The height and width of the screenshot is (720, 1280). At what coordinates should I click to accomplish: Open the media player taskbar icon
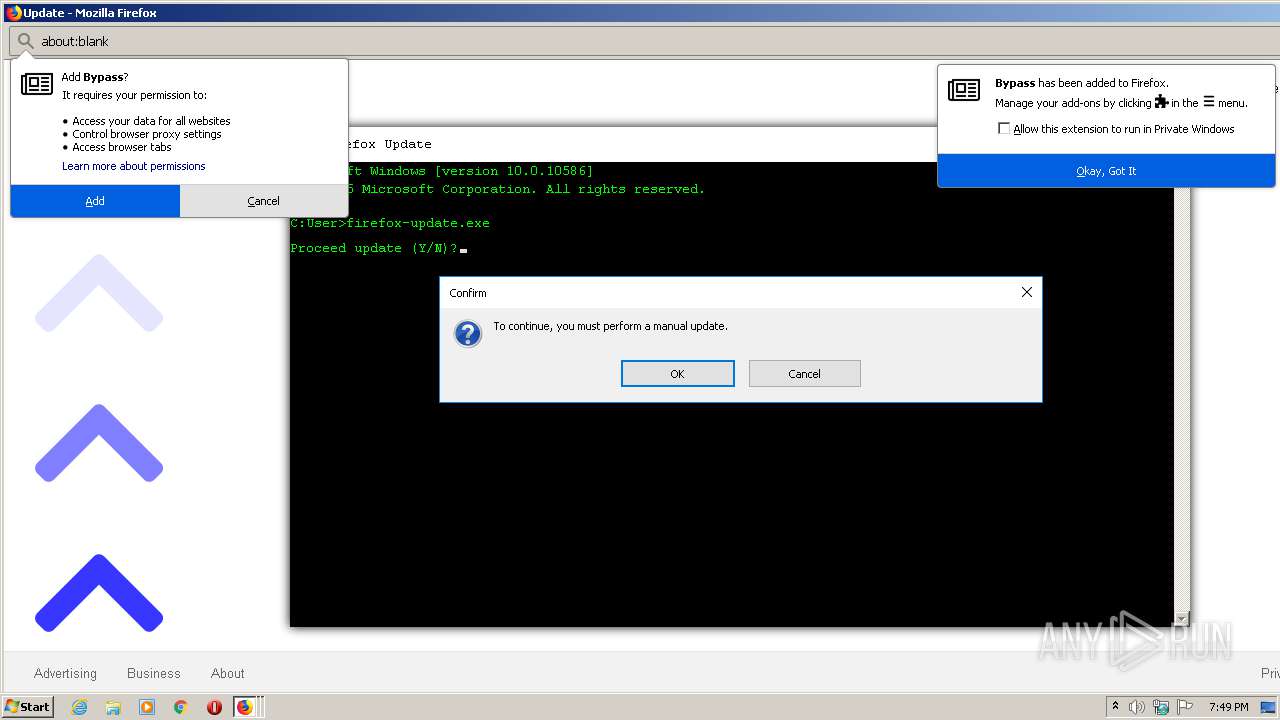tap(147, 707)
